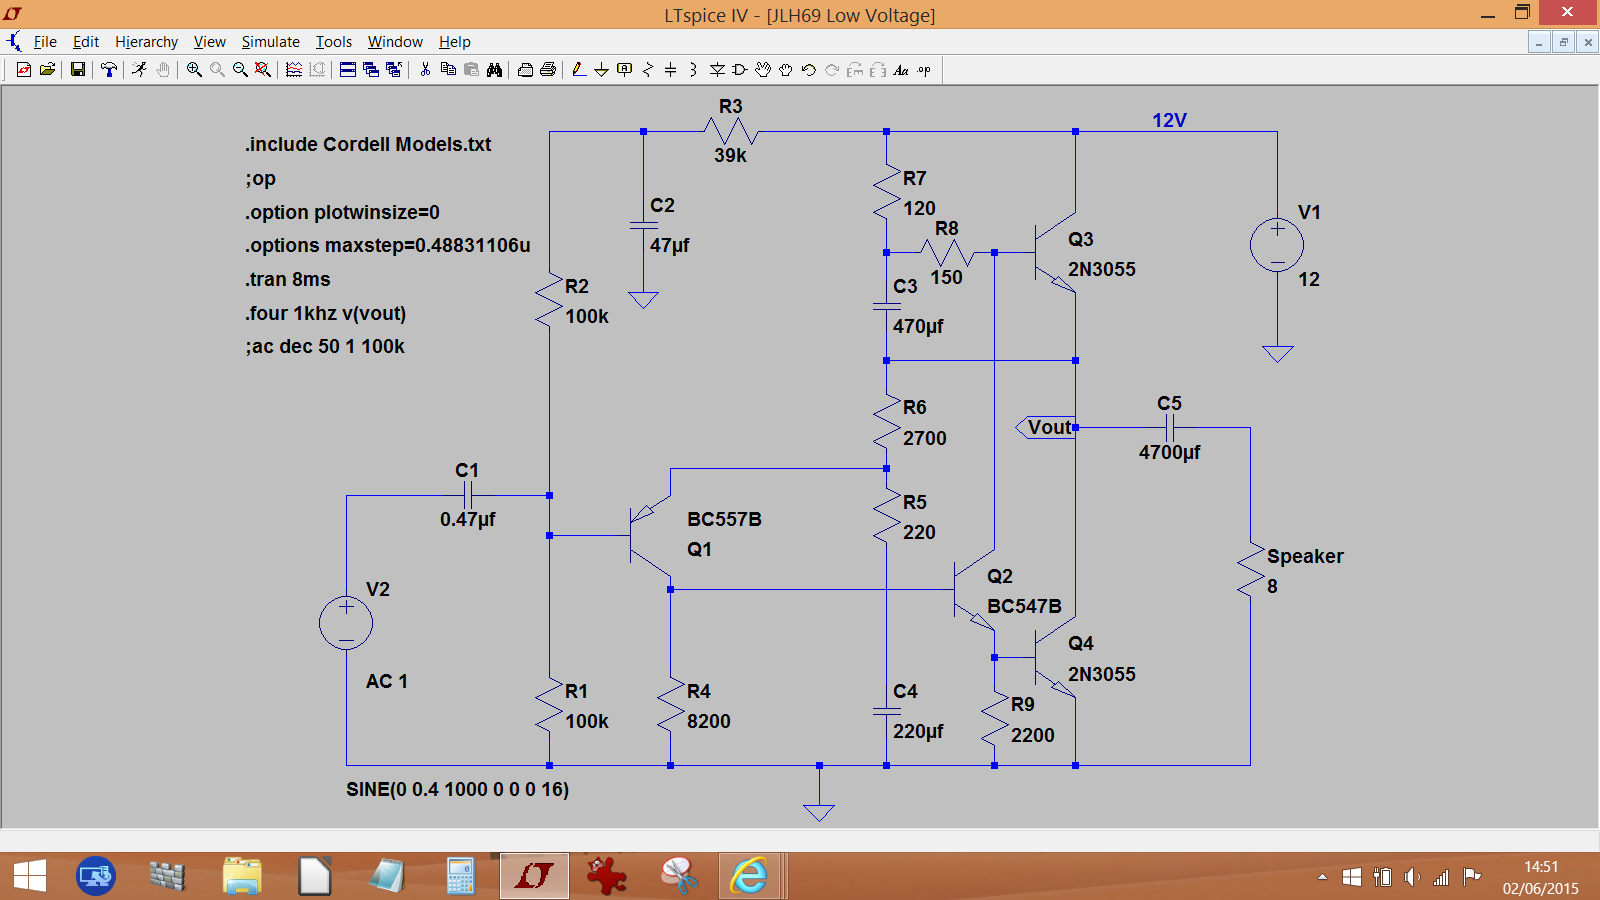Image resolution: width=1600 pixels, height=900 pixels.
Task: Click the Zoom Out magnifier icon
Action: (x=240, y=70)
